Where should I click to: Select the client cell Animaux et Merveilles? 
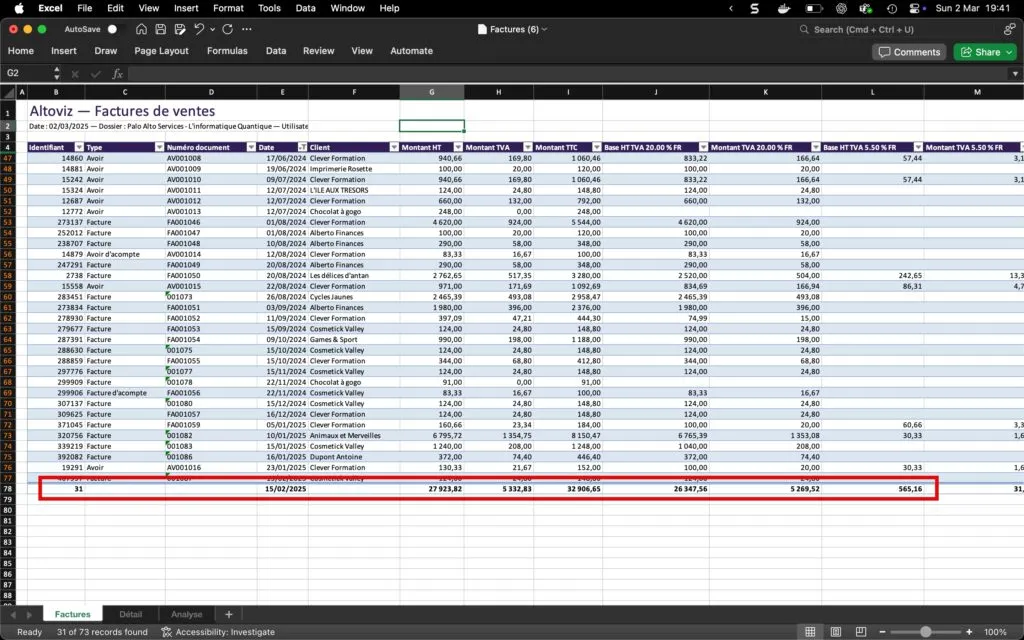point(354,436)
